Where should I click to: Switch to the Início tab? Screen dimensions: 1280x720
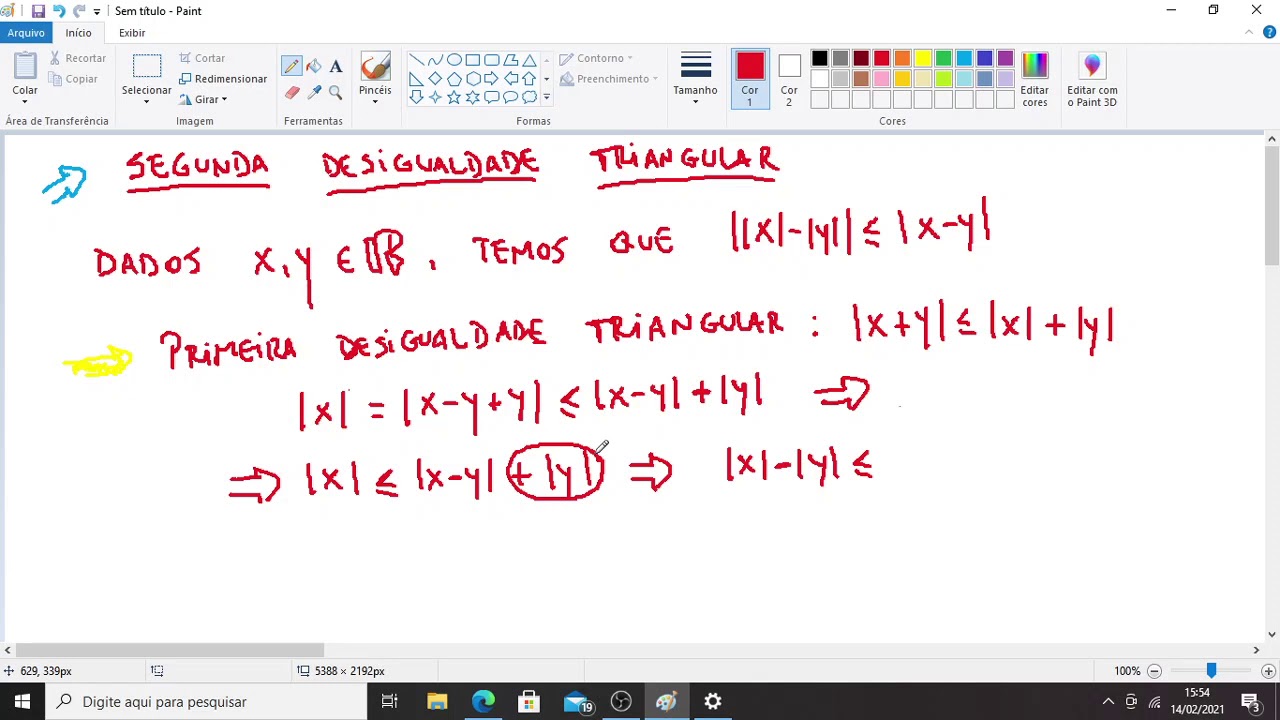click(x=78, y=33)
